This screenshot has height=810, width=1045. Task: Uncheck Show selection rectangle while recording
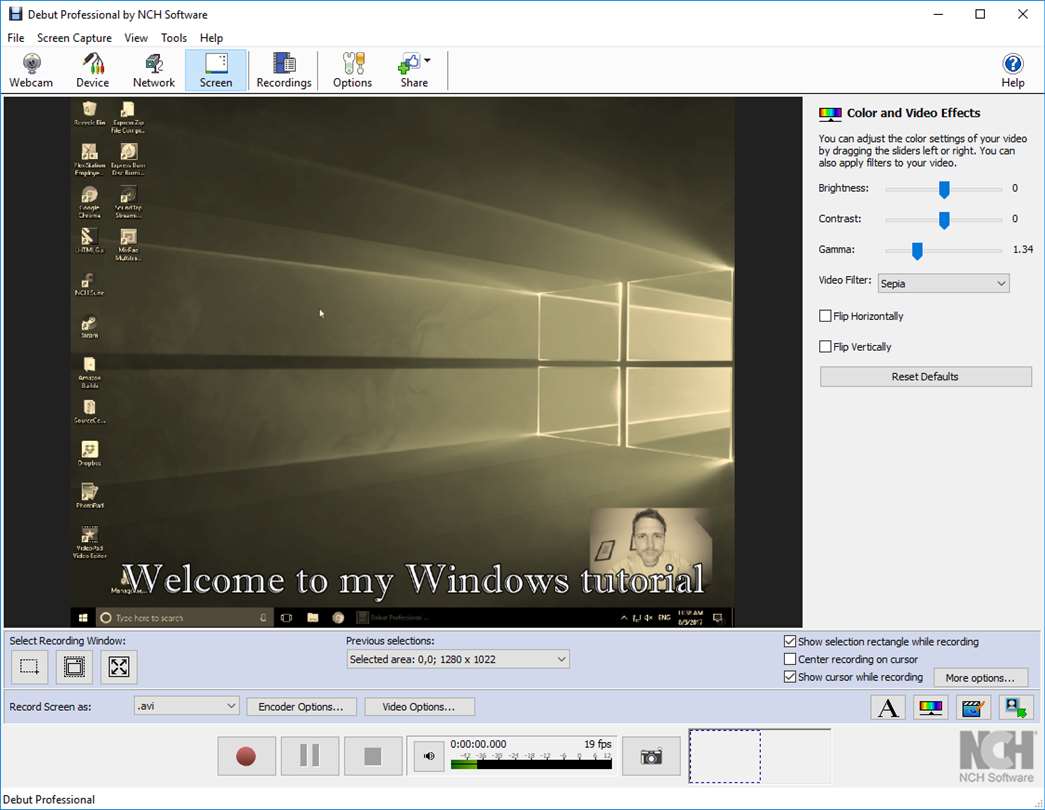[x=790, y=641]
